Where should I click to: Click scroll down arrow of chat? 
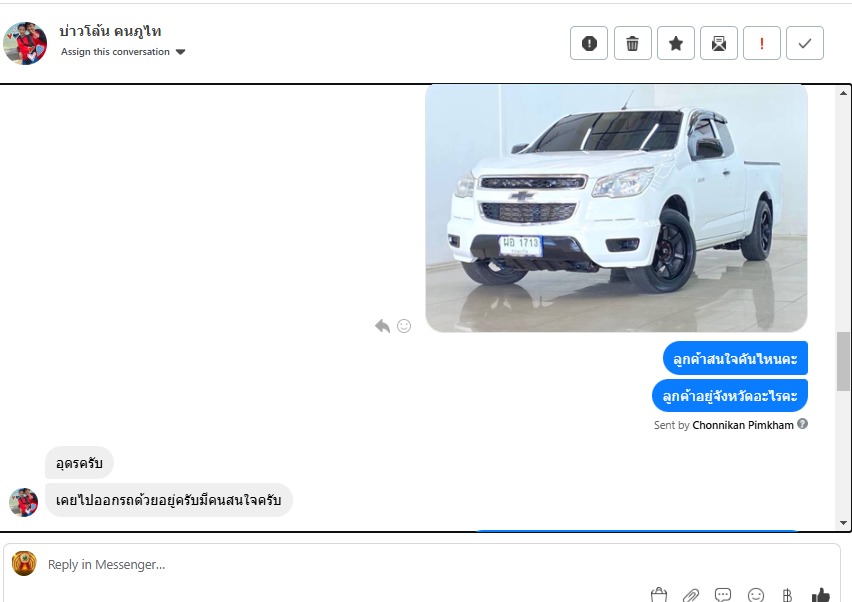point(843,523)
